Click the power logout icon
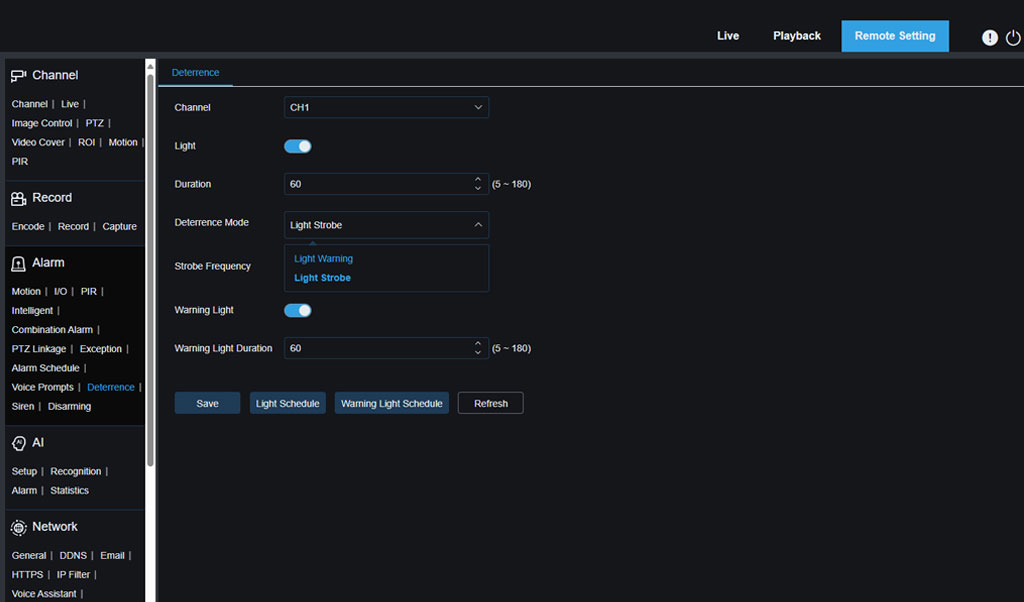Viewport: 1024px width, 602px height. tap(1013, 37)
